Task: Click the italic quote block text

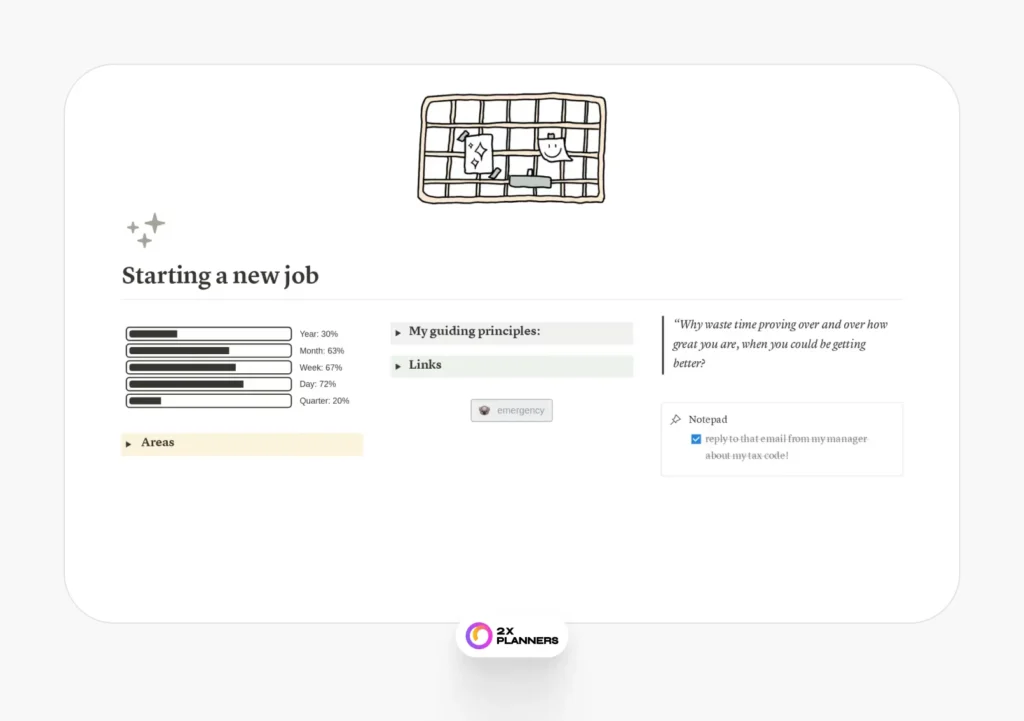Action: tap(780, 344)
